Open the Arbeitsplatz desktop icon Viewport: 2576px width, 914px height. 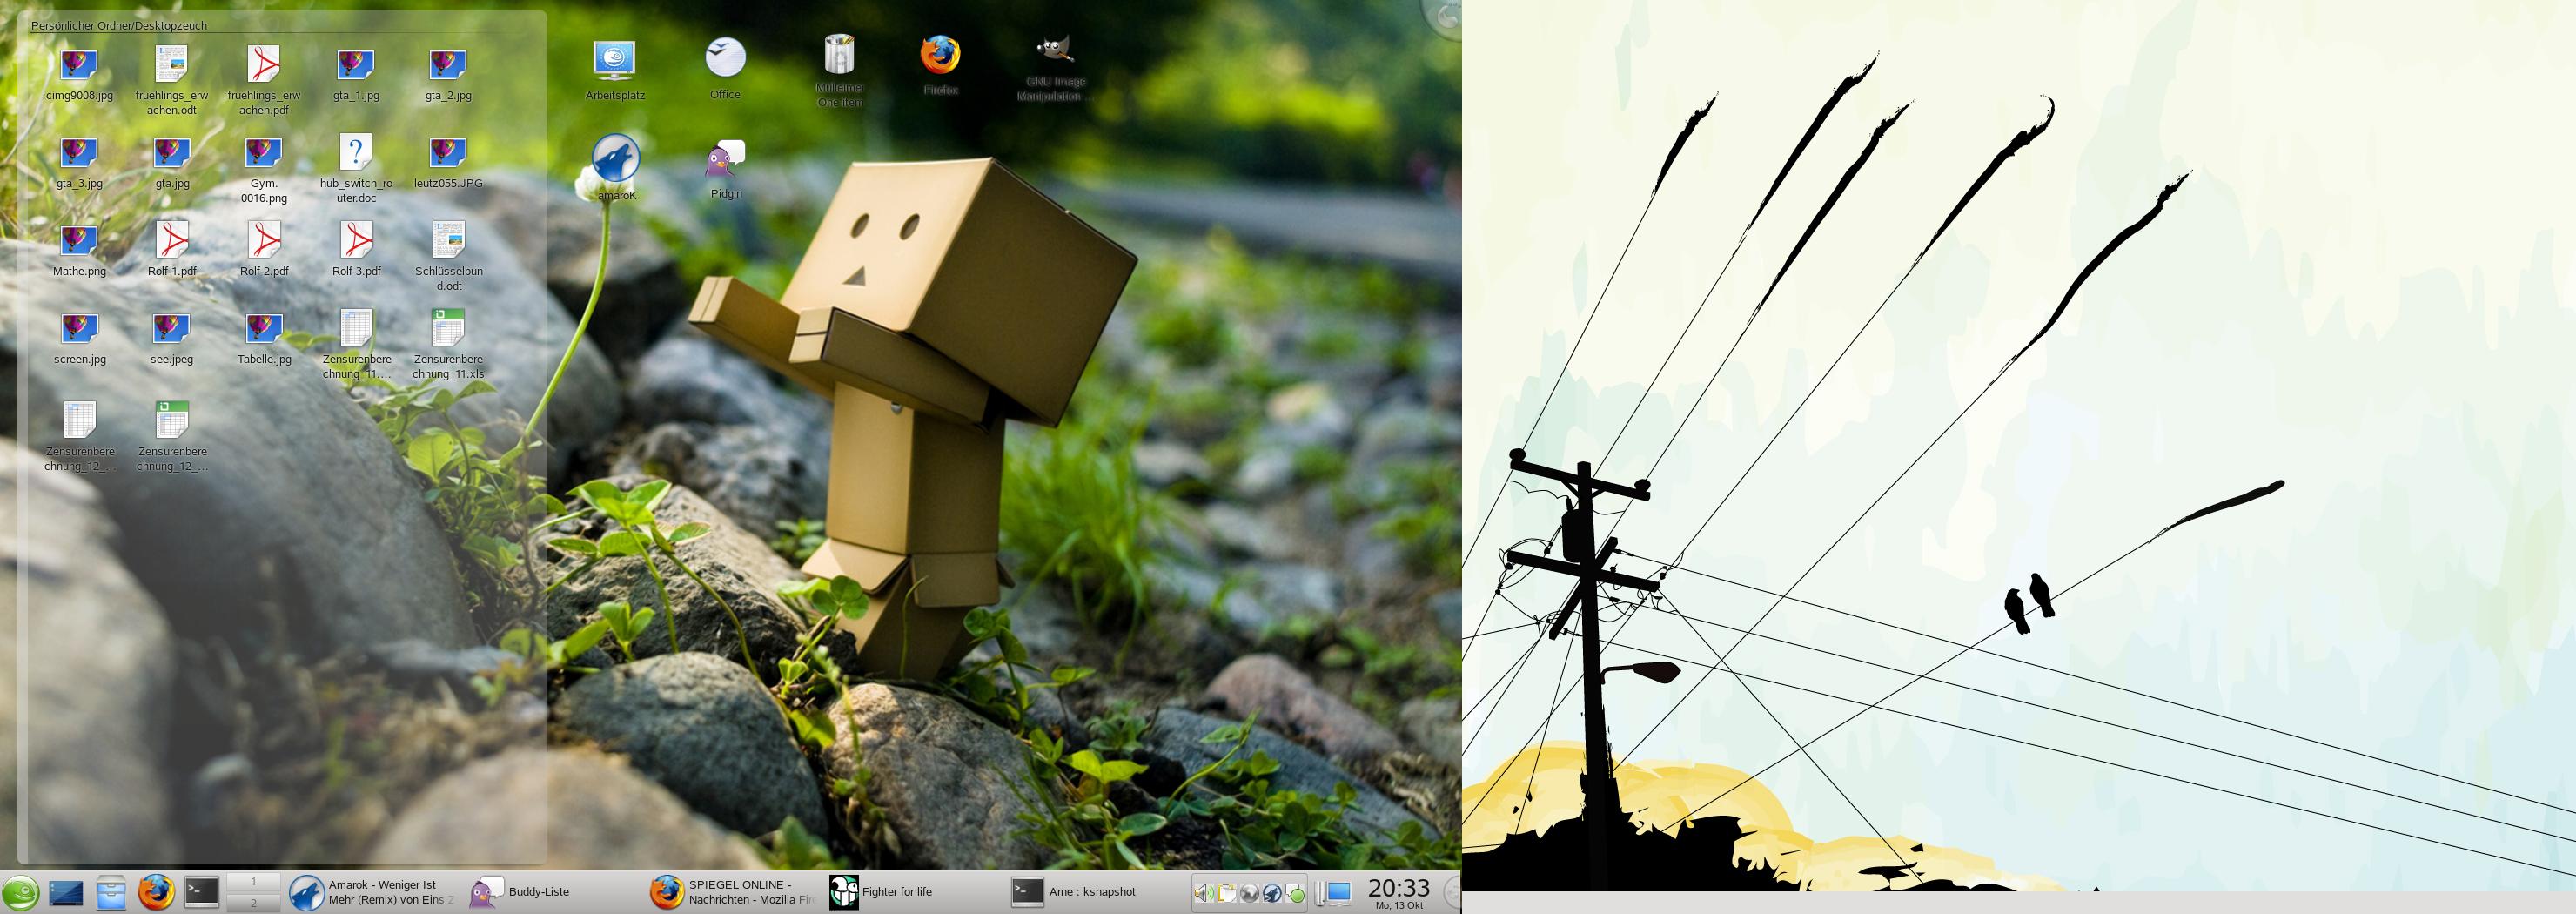pyautogui.click(x=614, y=60)
